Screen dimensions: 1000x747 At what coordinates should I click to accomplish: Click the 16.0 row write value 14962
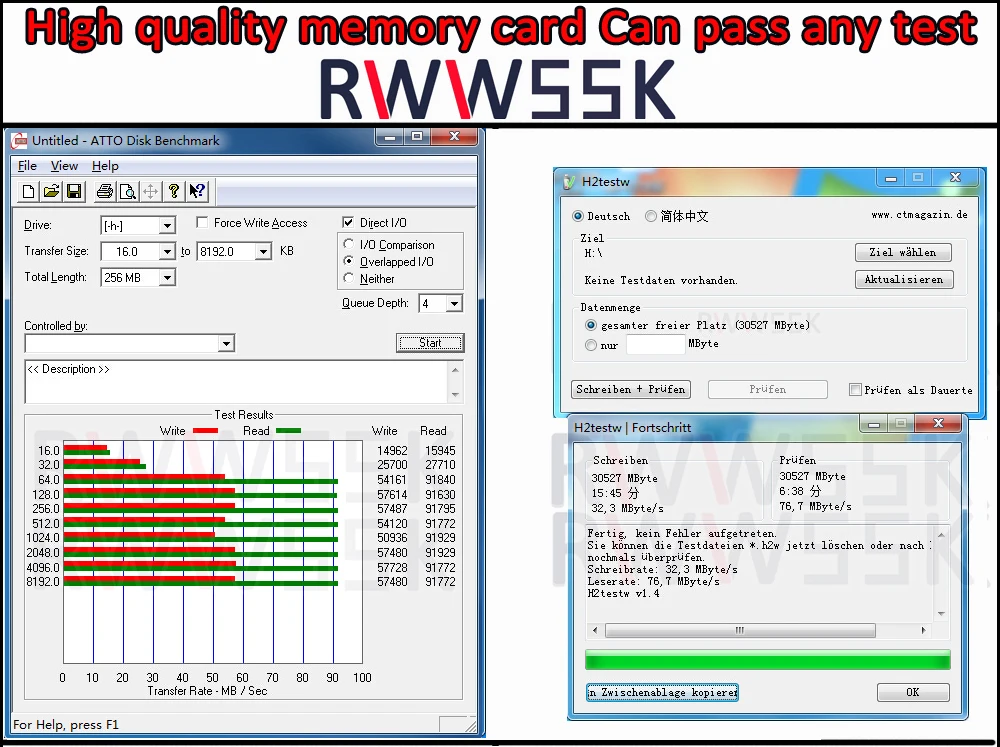(392, 450)
